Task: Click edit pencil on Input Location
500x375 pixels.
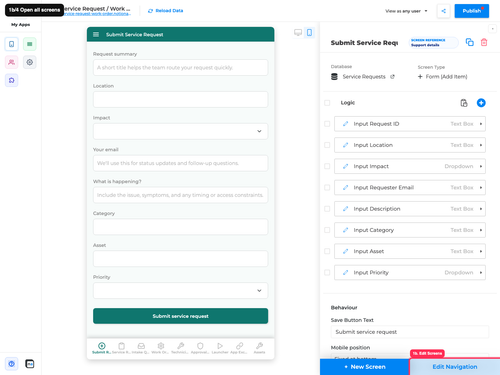Action: 346,145
